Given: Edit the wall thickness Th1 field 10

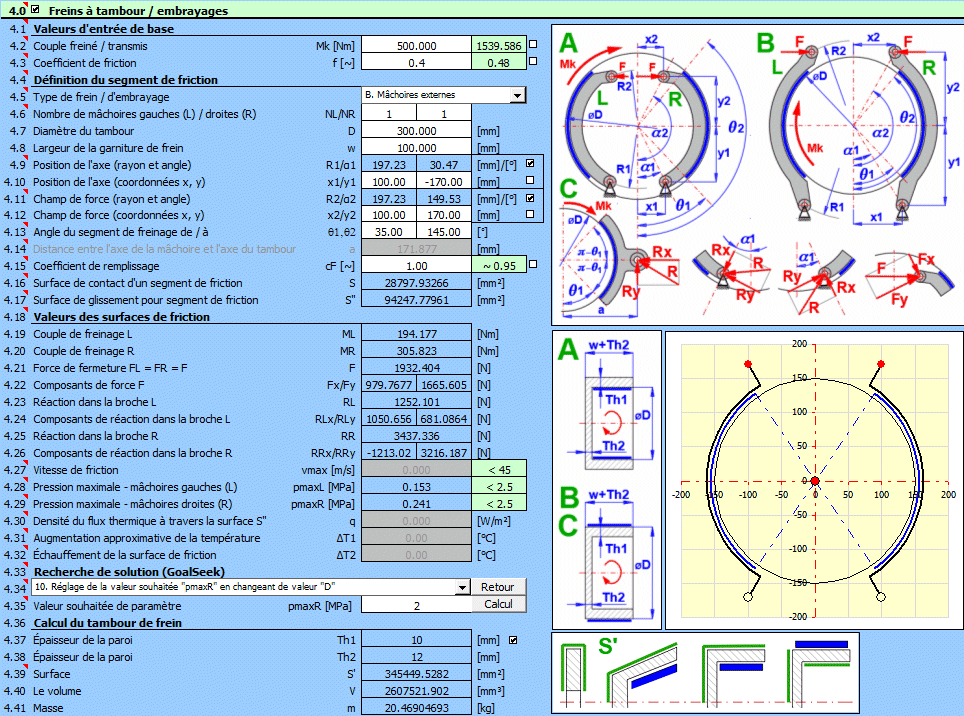Looking at the screenshot, I should [417, 640].
